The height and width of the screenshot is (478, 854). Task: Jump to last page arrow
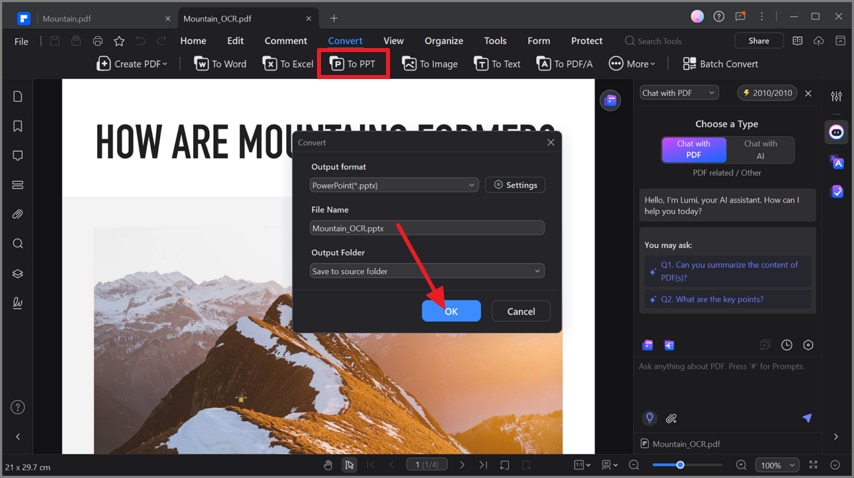coord(483,465)
